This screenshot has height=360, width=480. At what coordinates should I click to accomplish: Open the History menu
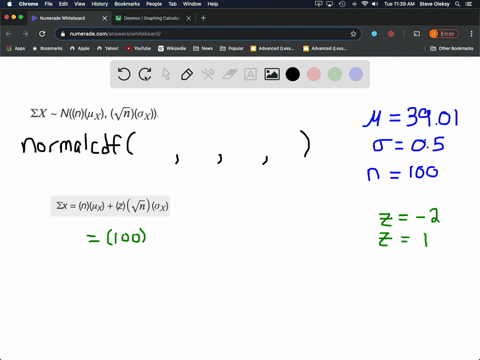click(x=100, y=4)
